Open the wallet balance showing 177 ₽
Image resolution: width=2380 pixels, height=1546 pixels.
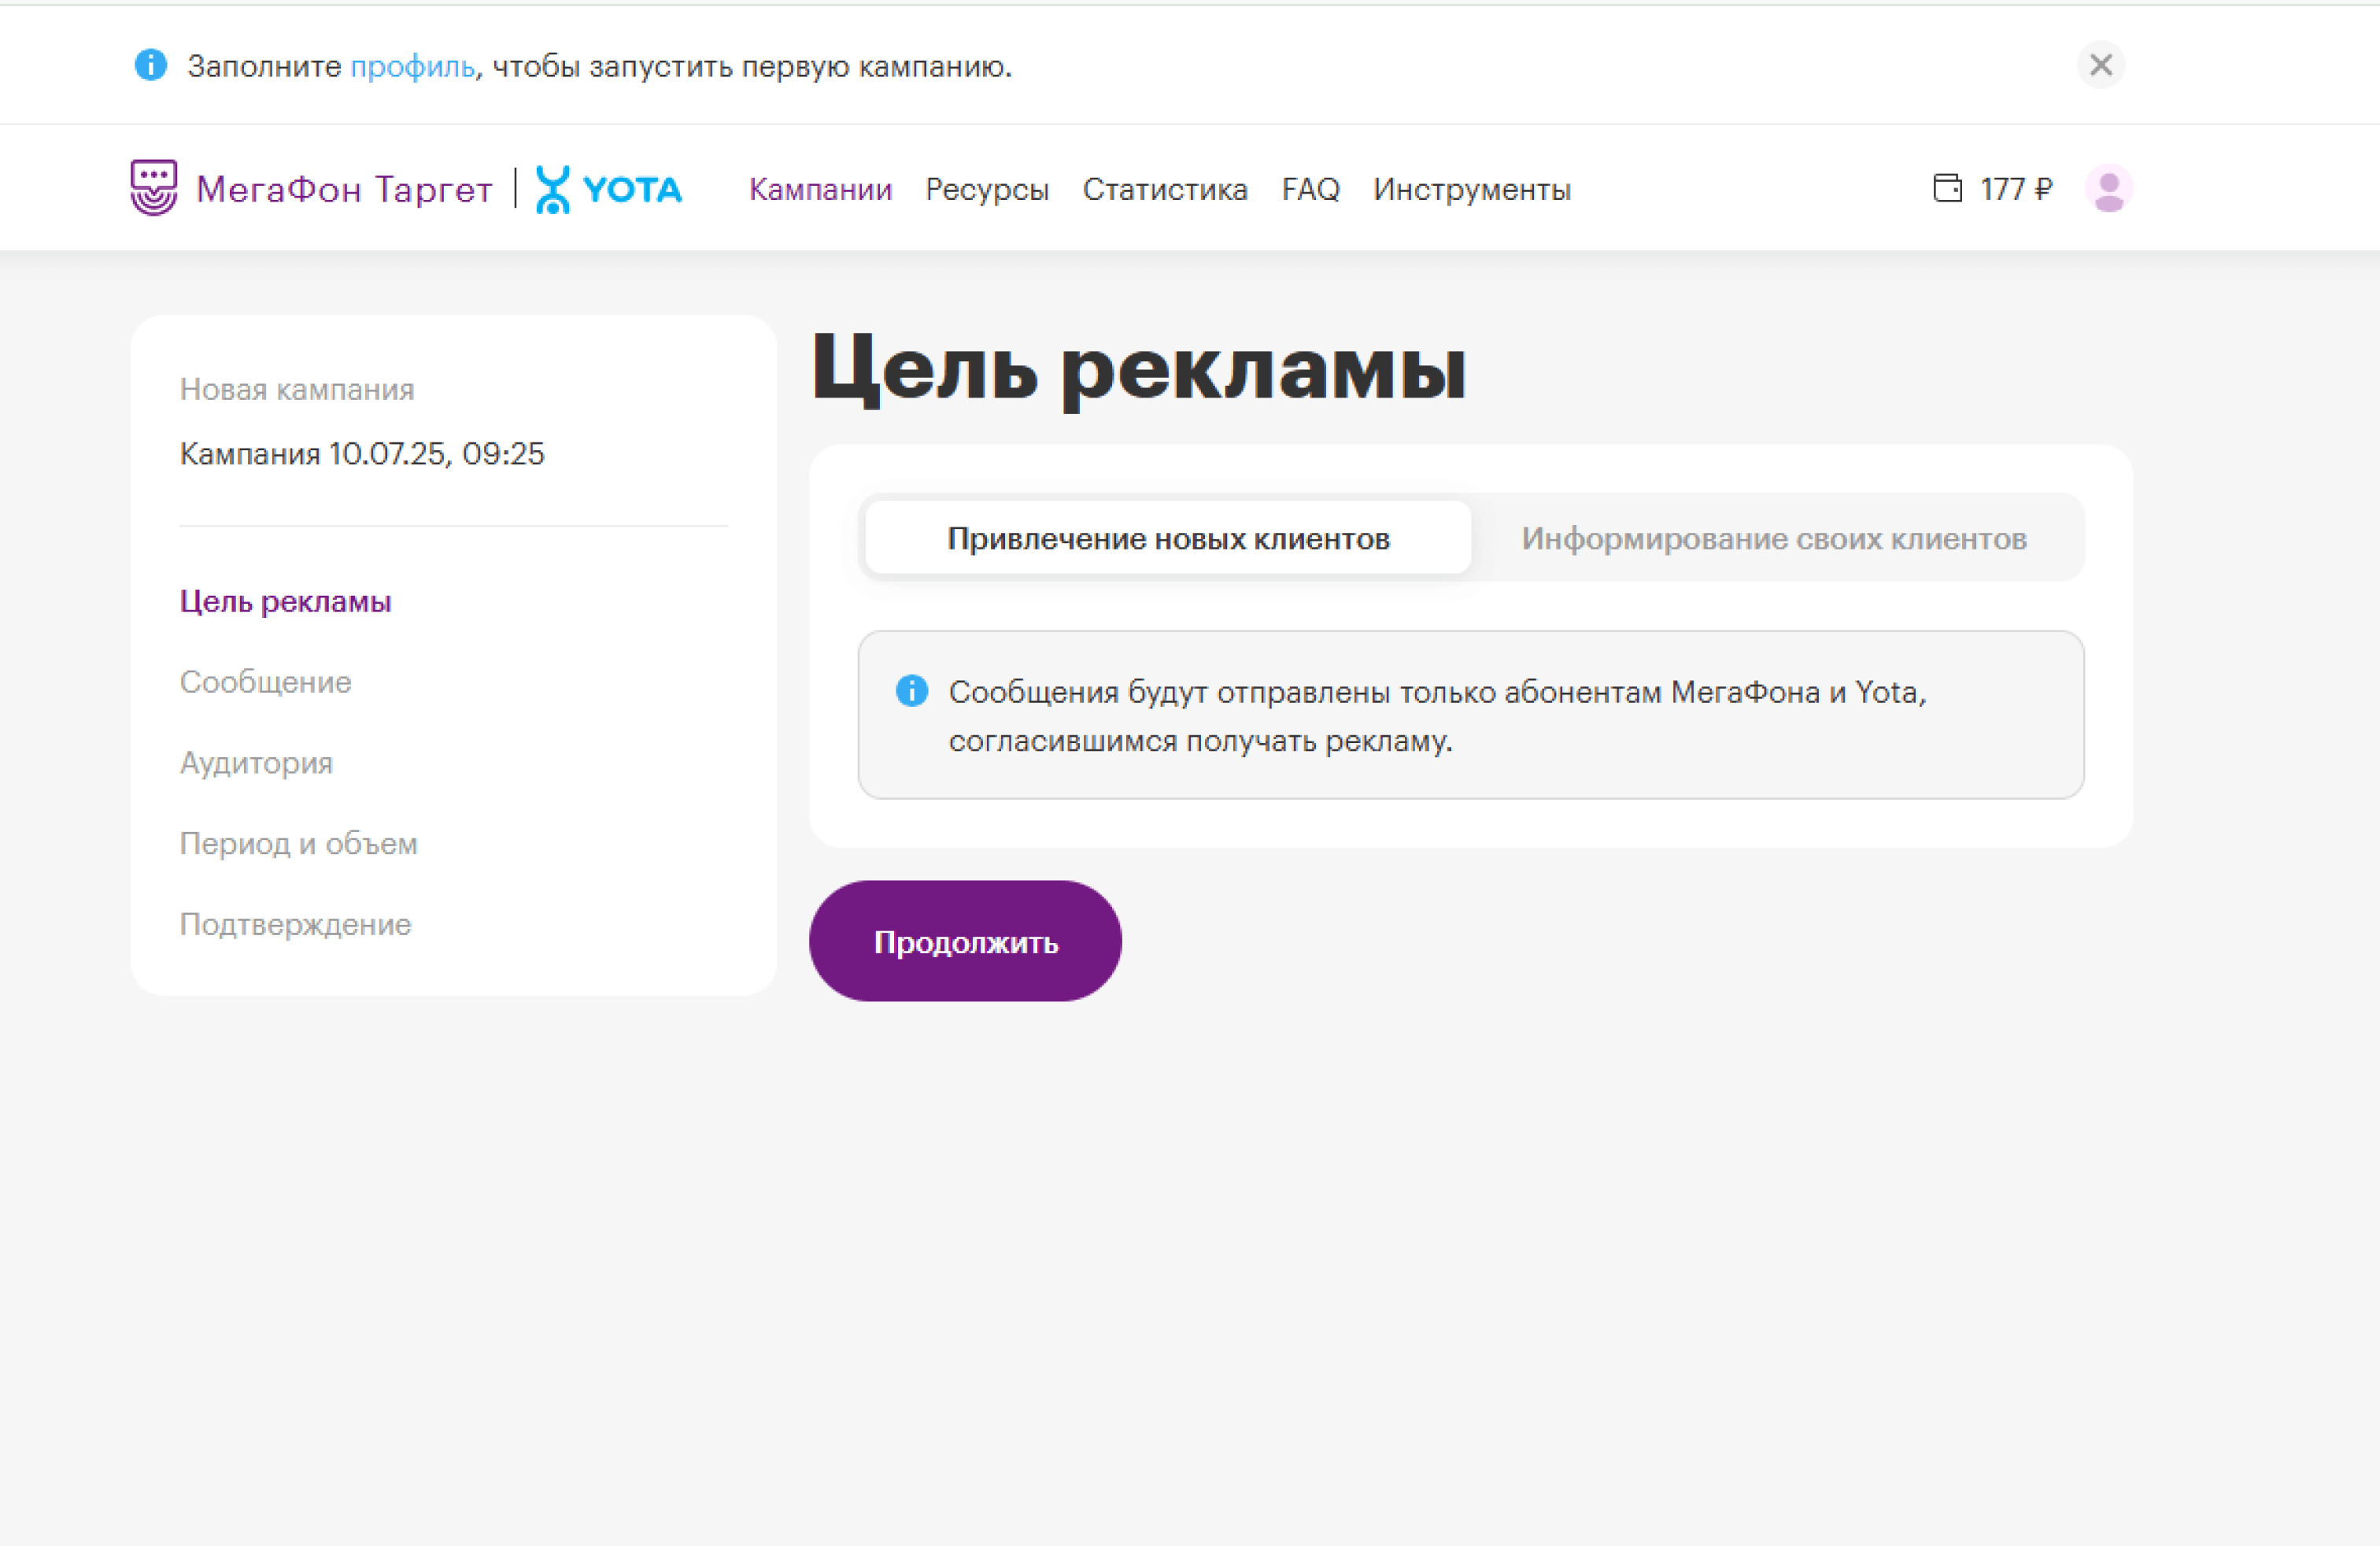point(2016,188)
